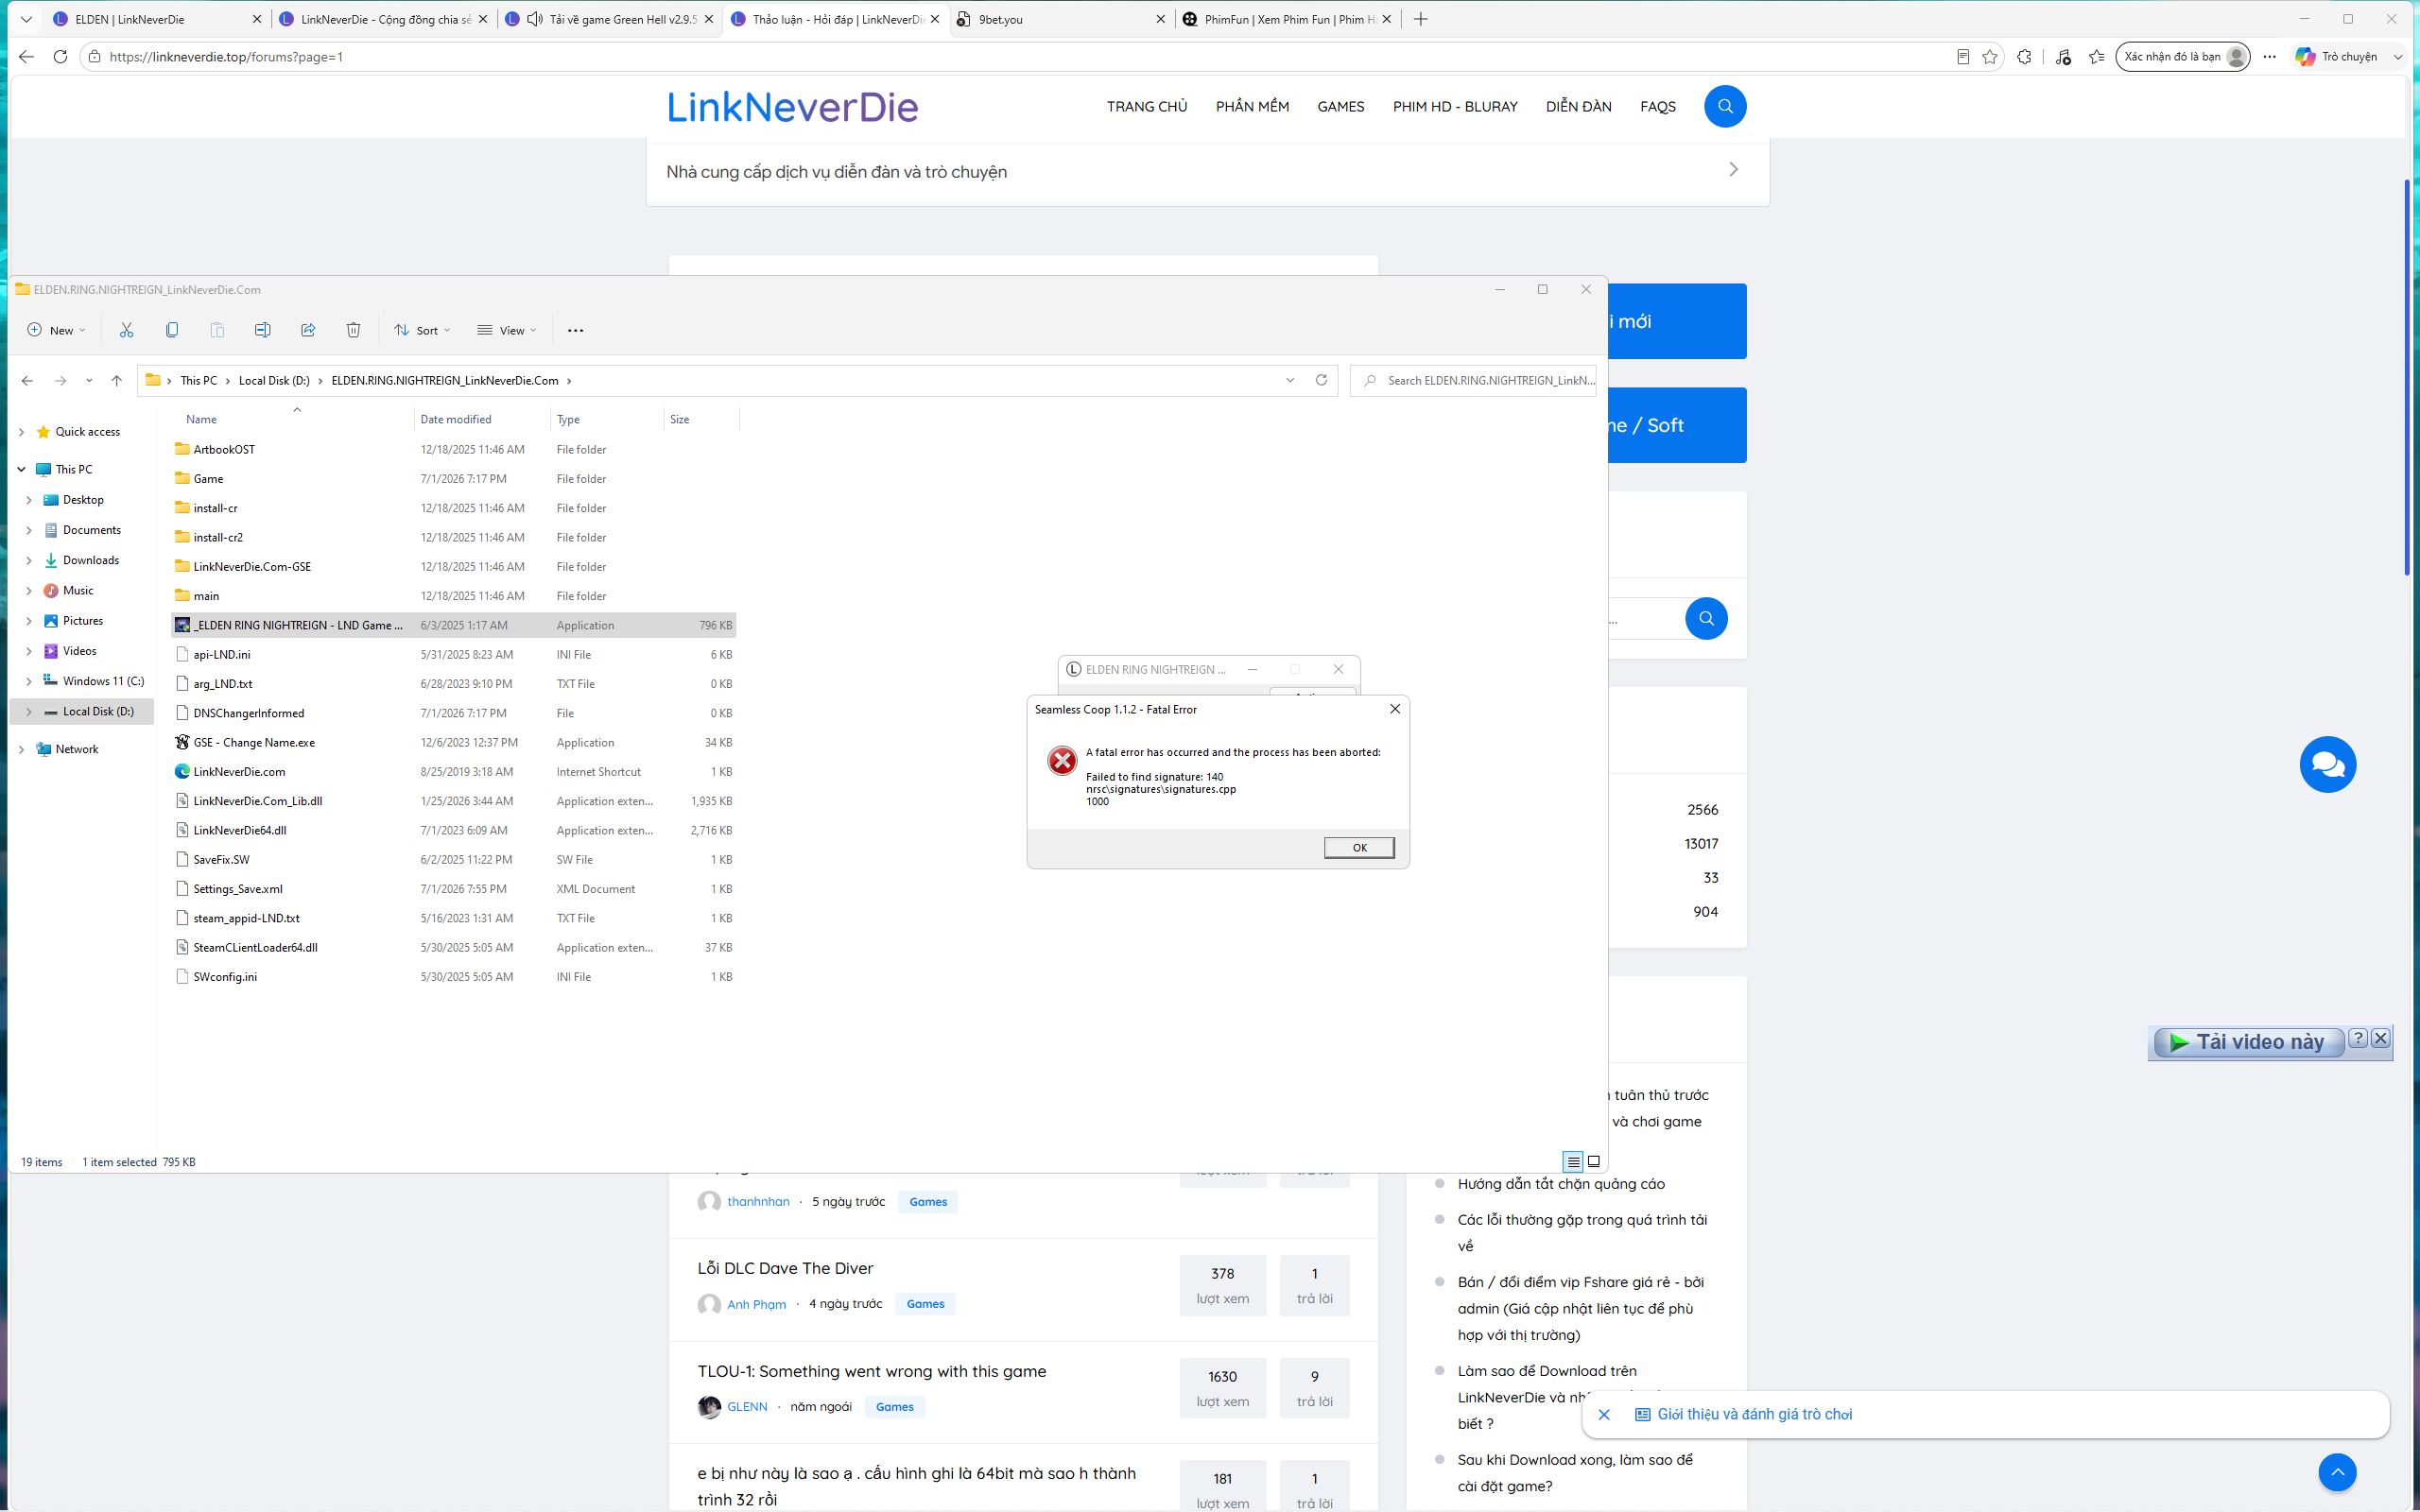This screenshot has width=2420, height=1512.
Task: Open 'Hướng dẫn tắt chặn quảng cáo' link
Action: [1561, 1184]
